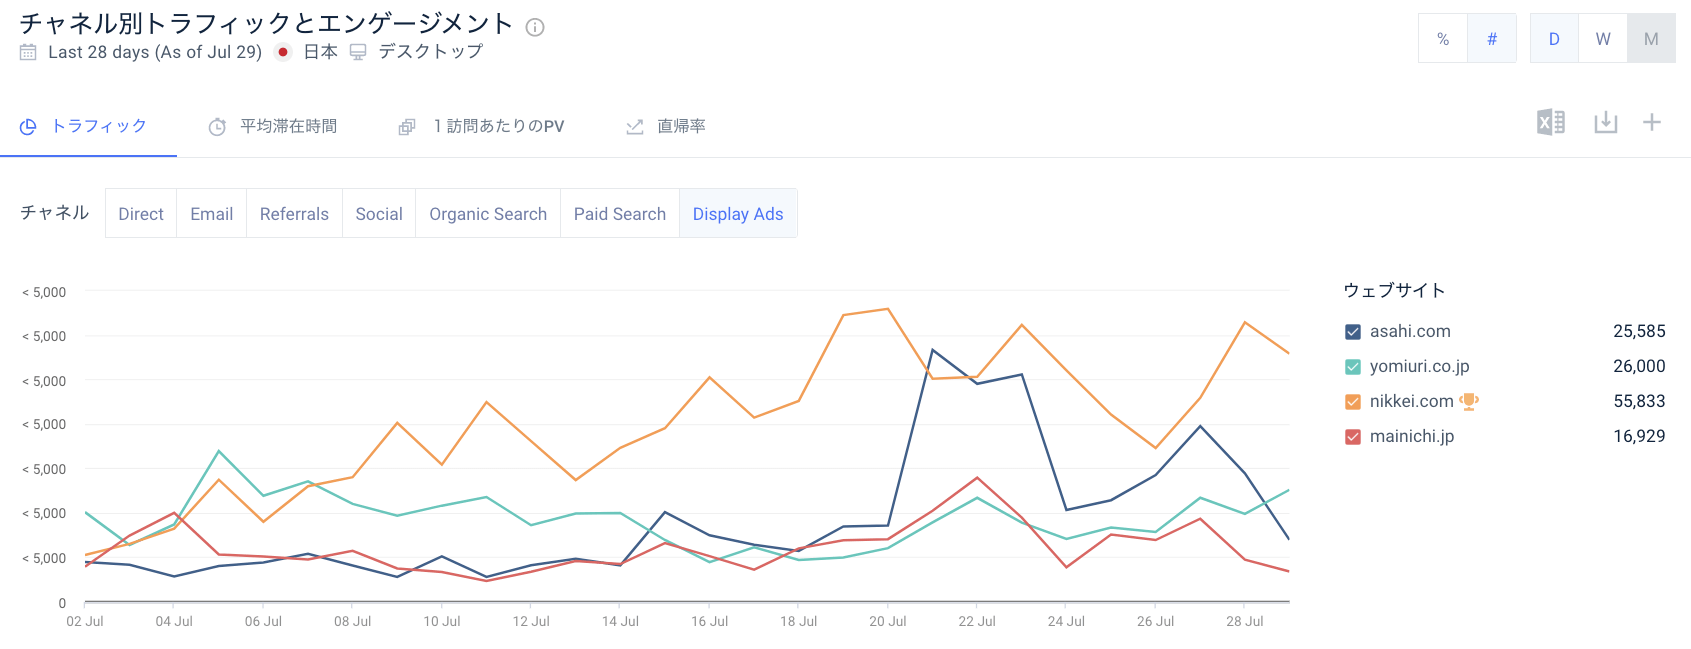Click the plus icon to add widget
Viewport: 1691px width, 649px height.
click(x=1651, y=122)
